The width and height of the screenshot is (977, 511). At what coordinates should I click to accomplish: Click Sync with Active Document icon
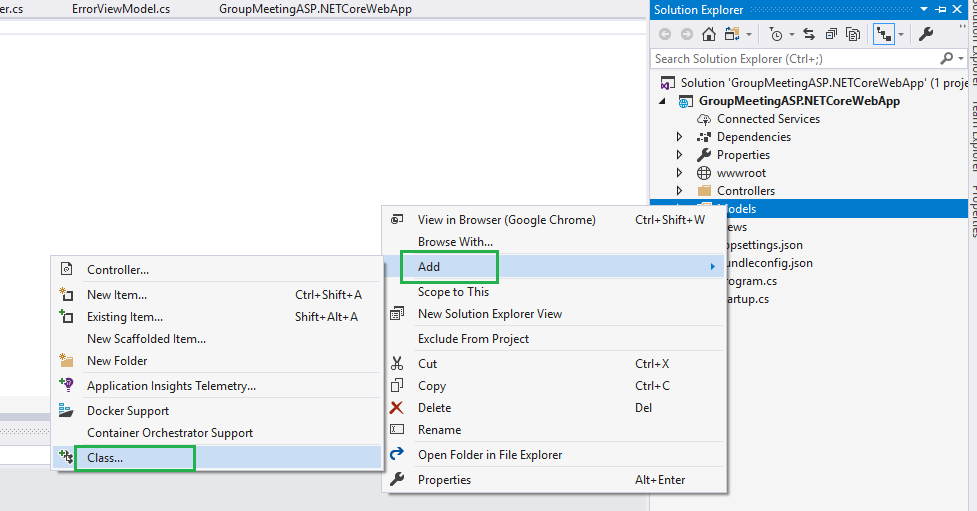[x=809, y=34]
